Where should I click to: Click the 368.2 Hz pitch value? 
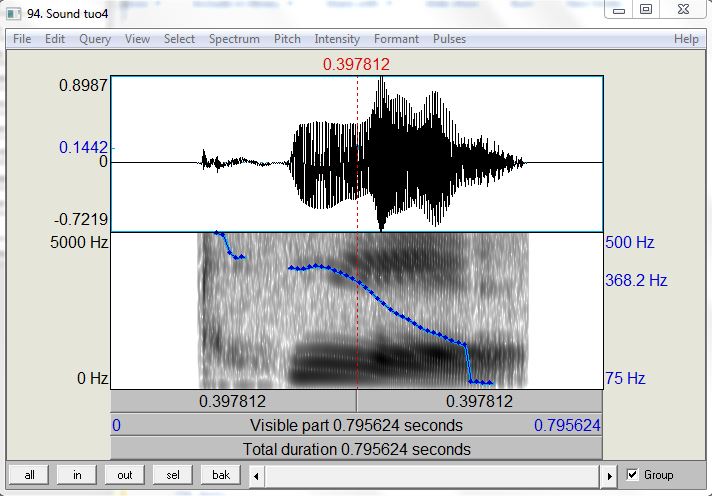636,280
